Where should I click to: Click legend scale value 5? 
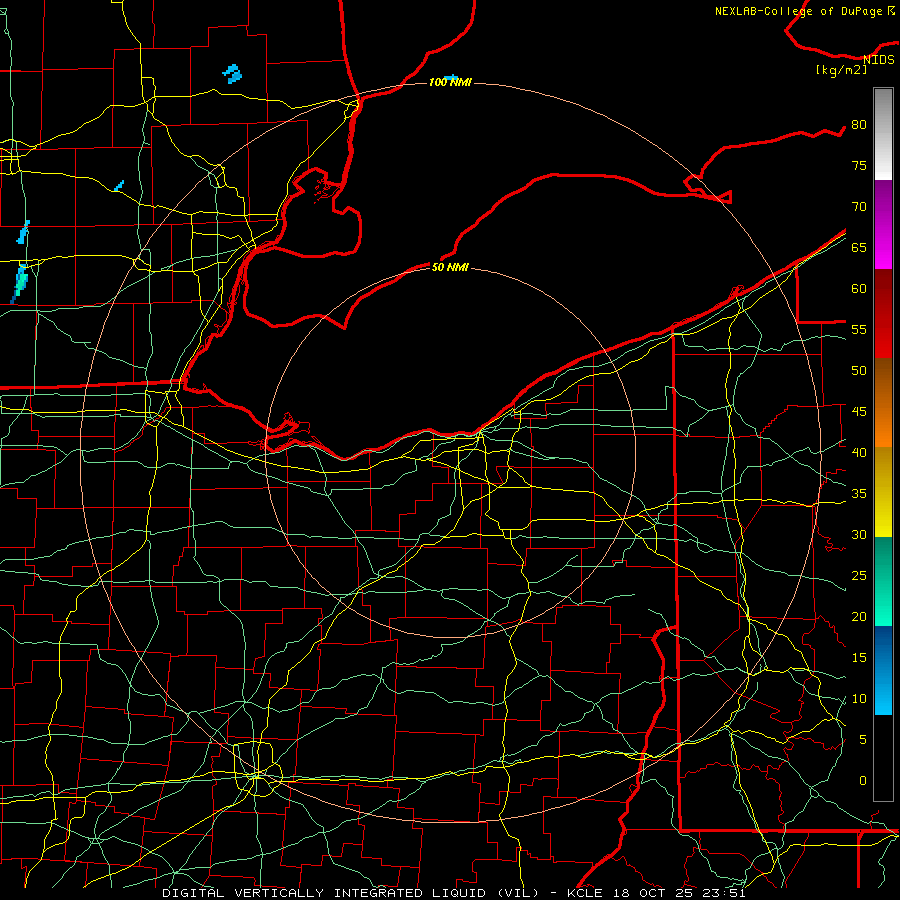(863, 739)
